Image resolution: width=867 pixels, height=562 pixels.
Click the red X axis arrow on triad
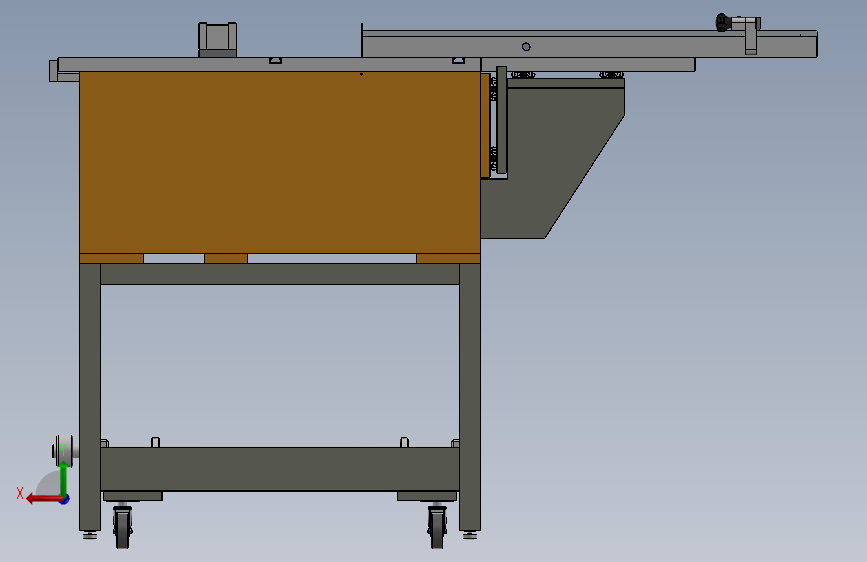tap(44, 499)
